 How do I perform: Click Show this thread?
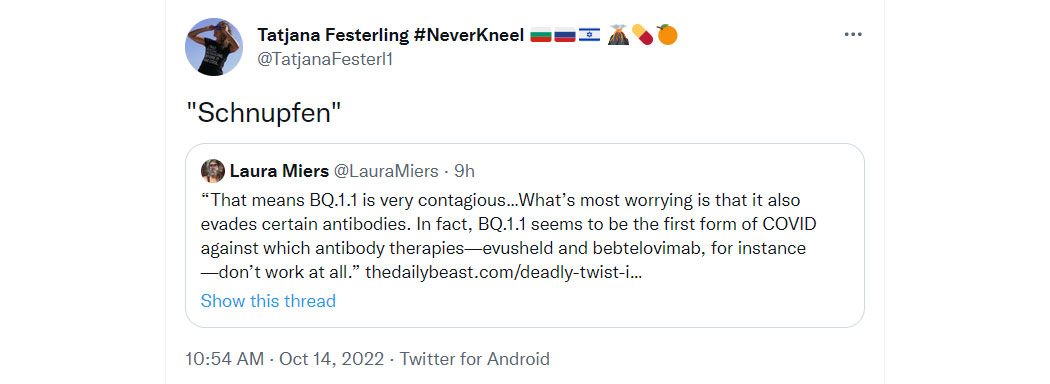tap(268, 301)
